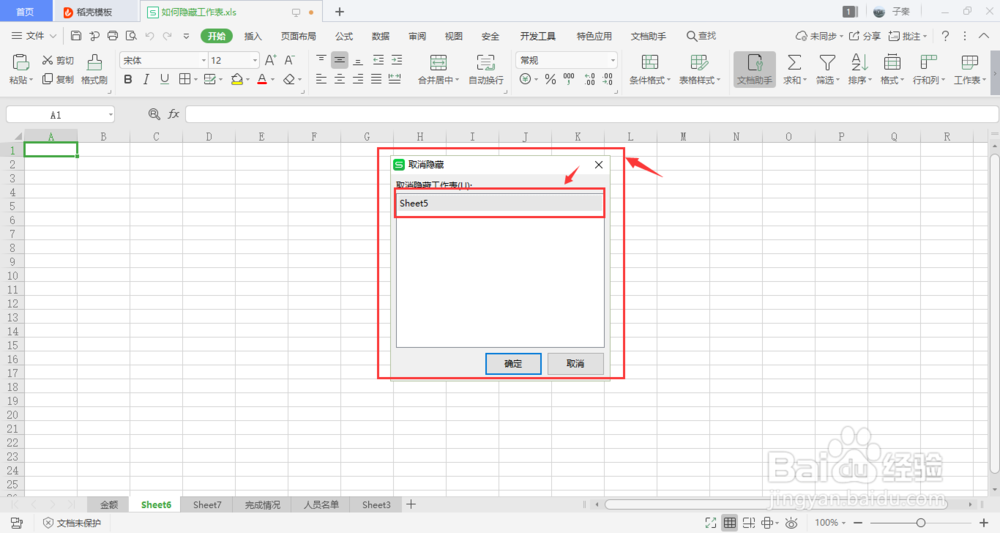Open the Data (数据) tab
Viewport: 1000px width, 533px height.
(380, 36)
